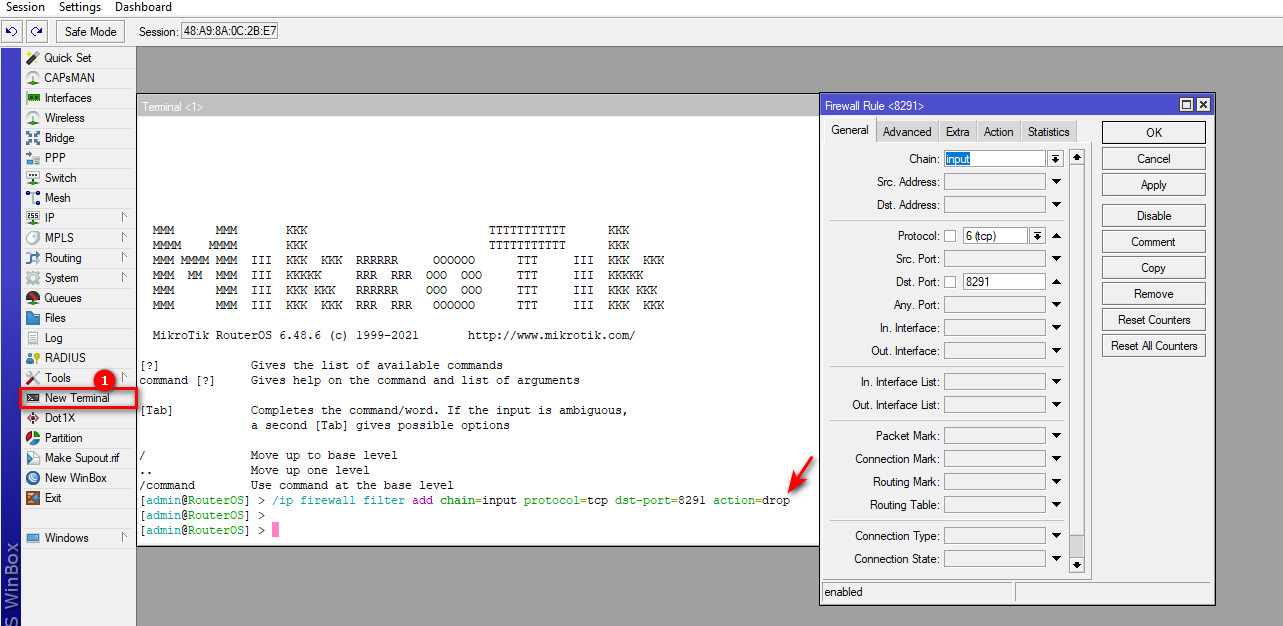1283x626 pixels.
Task: Toggle the Protocol invert checkbox
Action: [x=950, y=236]
